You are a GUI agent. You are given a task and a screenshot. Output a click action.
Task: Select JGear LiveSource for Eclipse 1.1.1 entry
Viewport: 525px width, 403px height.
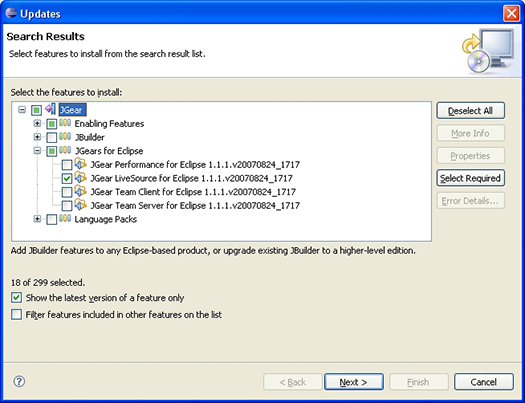point(192,178)
